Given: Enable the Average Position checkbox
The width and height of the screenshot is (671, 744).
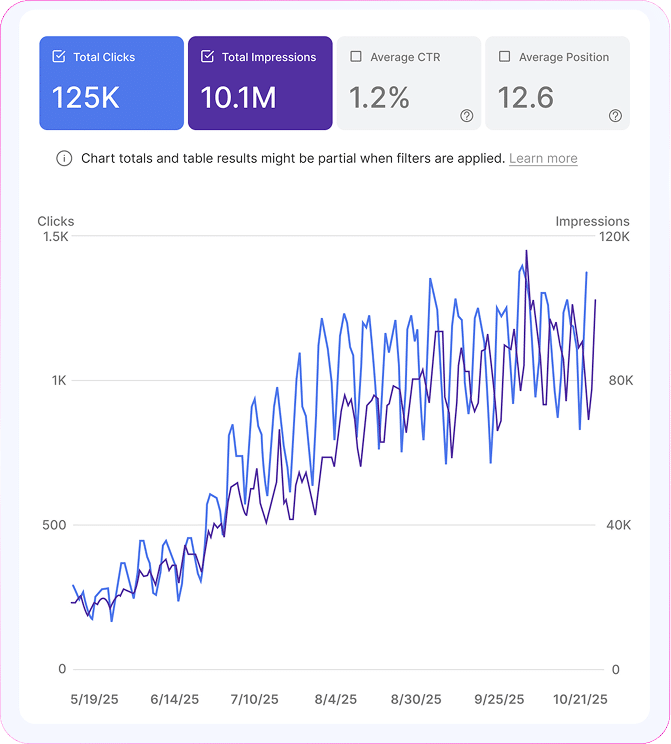Looking at the screenshot, I should [x=504, y=57].
